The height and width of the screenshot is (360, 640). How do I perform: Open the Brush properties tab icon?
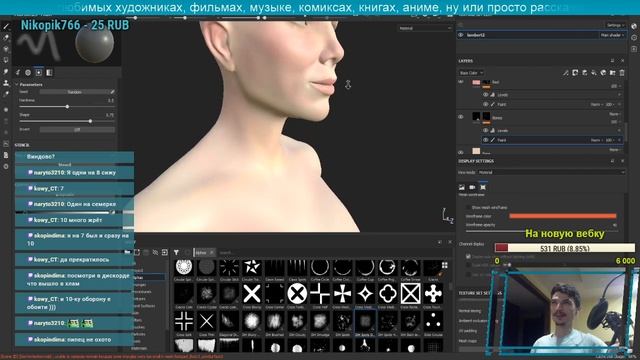[18, 72]
